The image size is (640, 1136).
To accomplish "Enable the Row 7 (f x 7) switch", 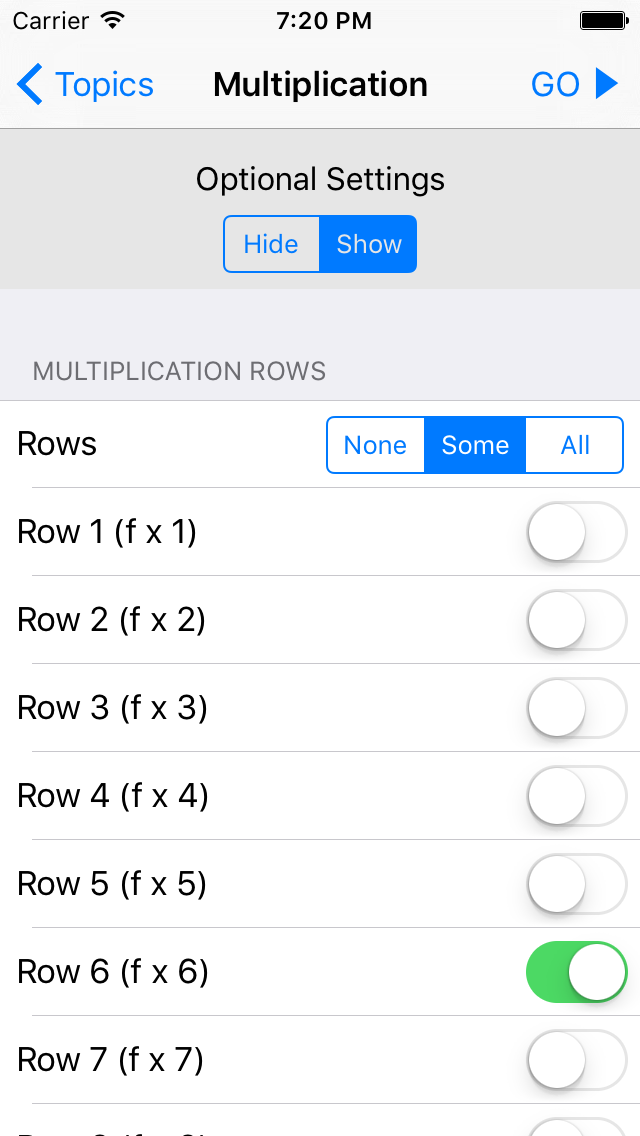I will click(x=577, y=1059).
